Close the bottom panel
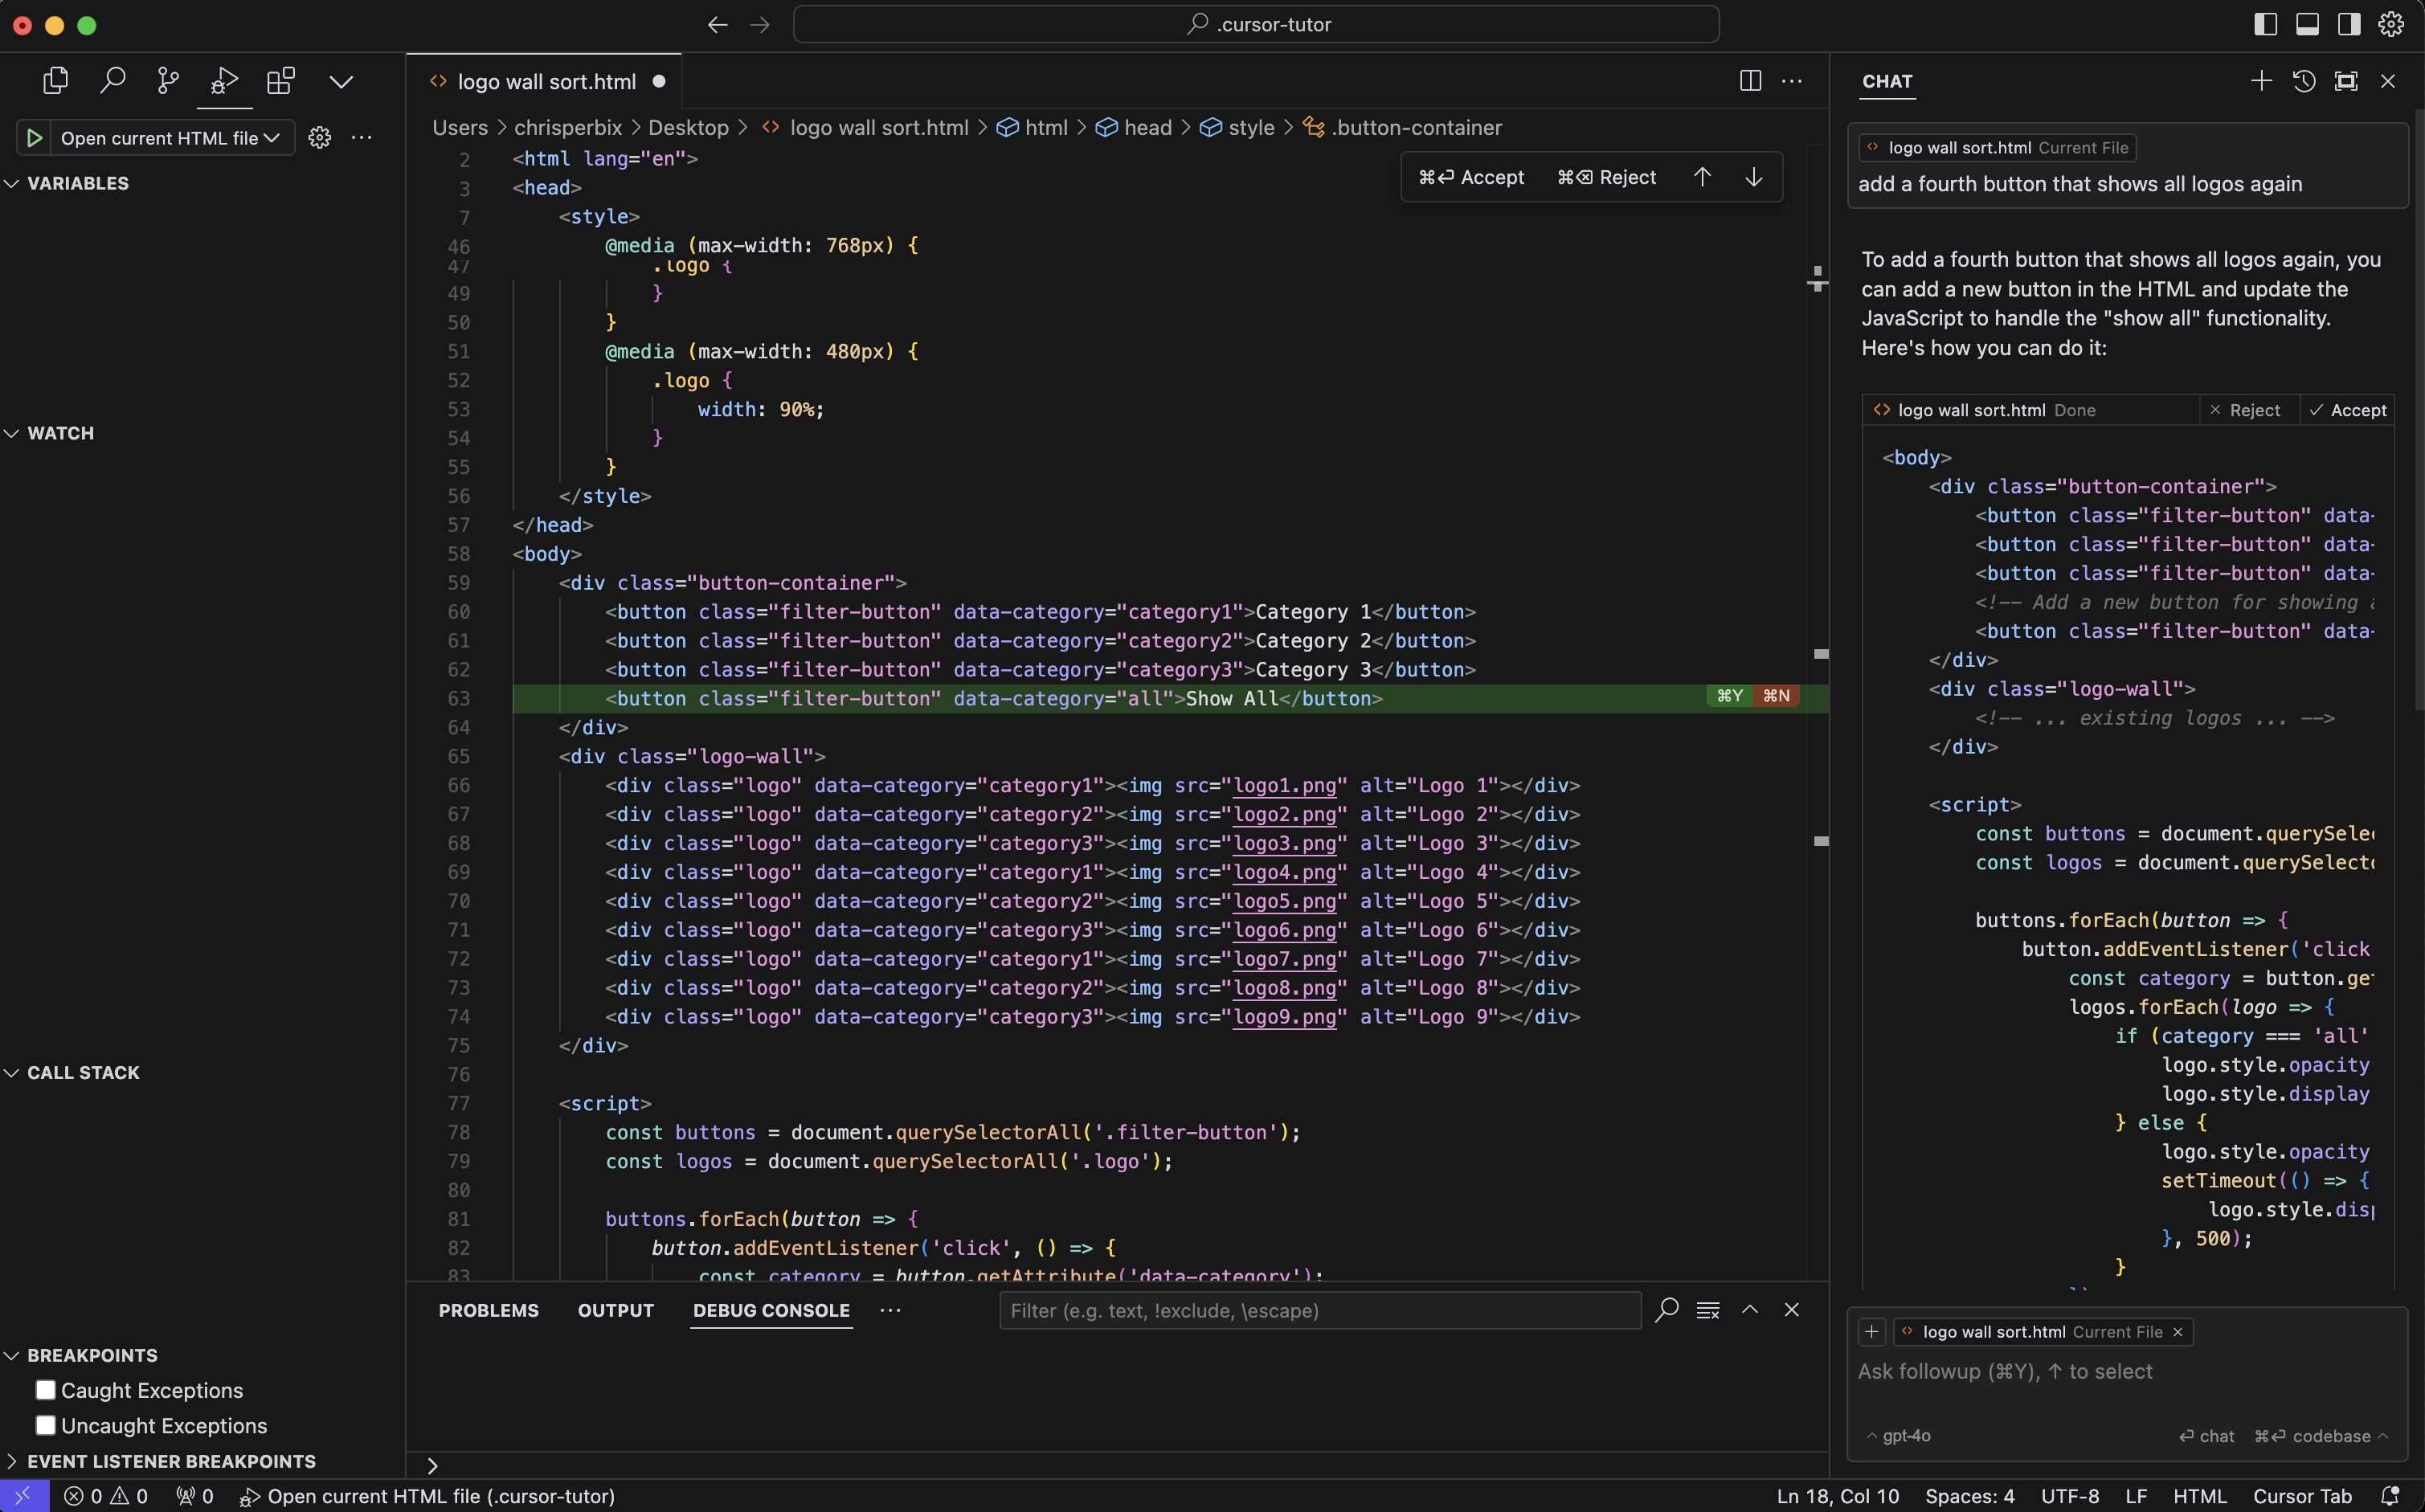Screen dimensions: 2425x1512 (1792, 1310)
